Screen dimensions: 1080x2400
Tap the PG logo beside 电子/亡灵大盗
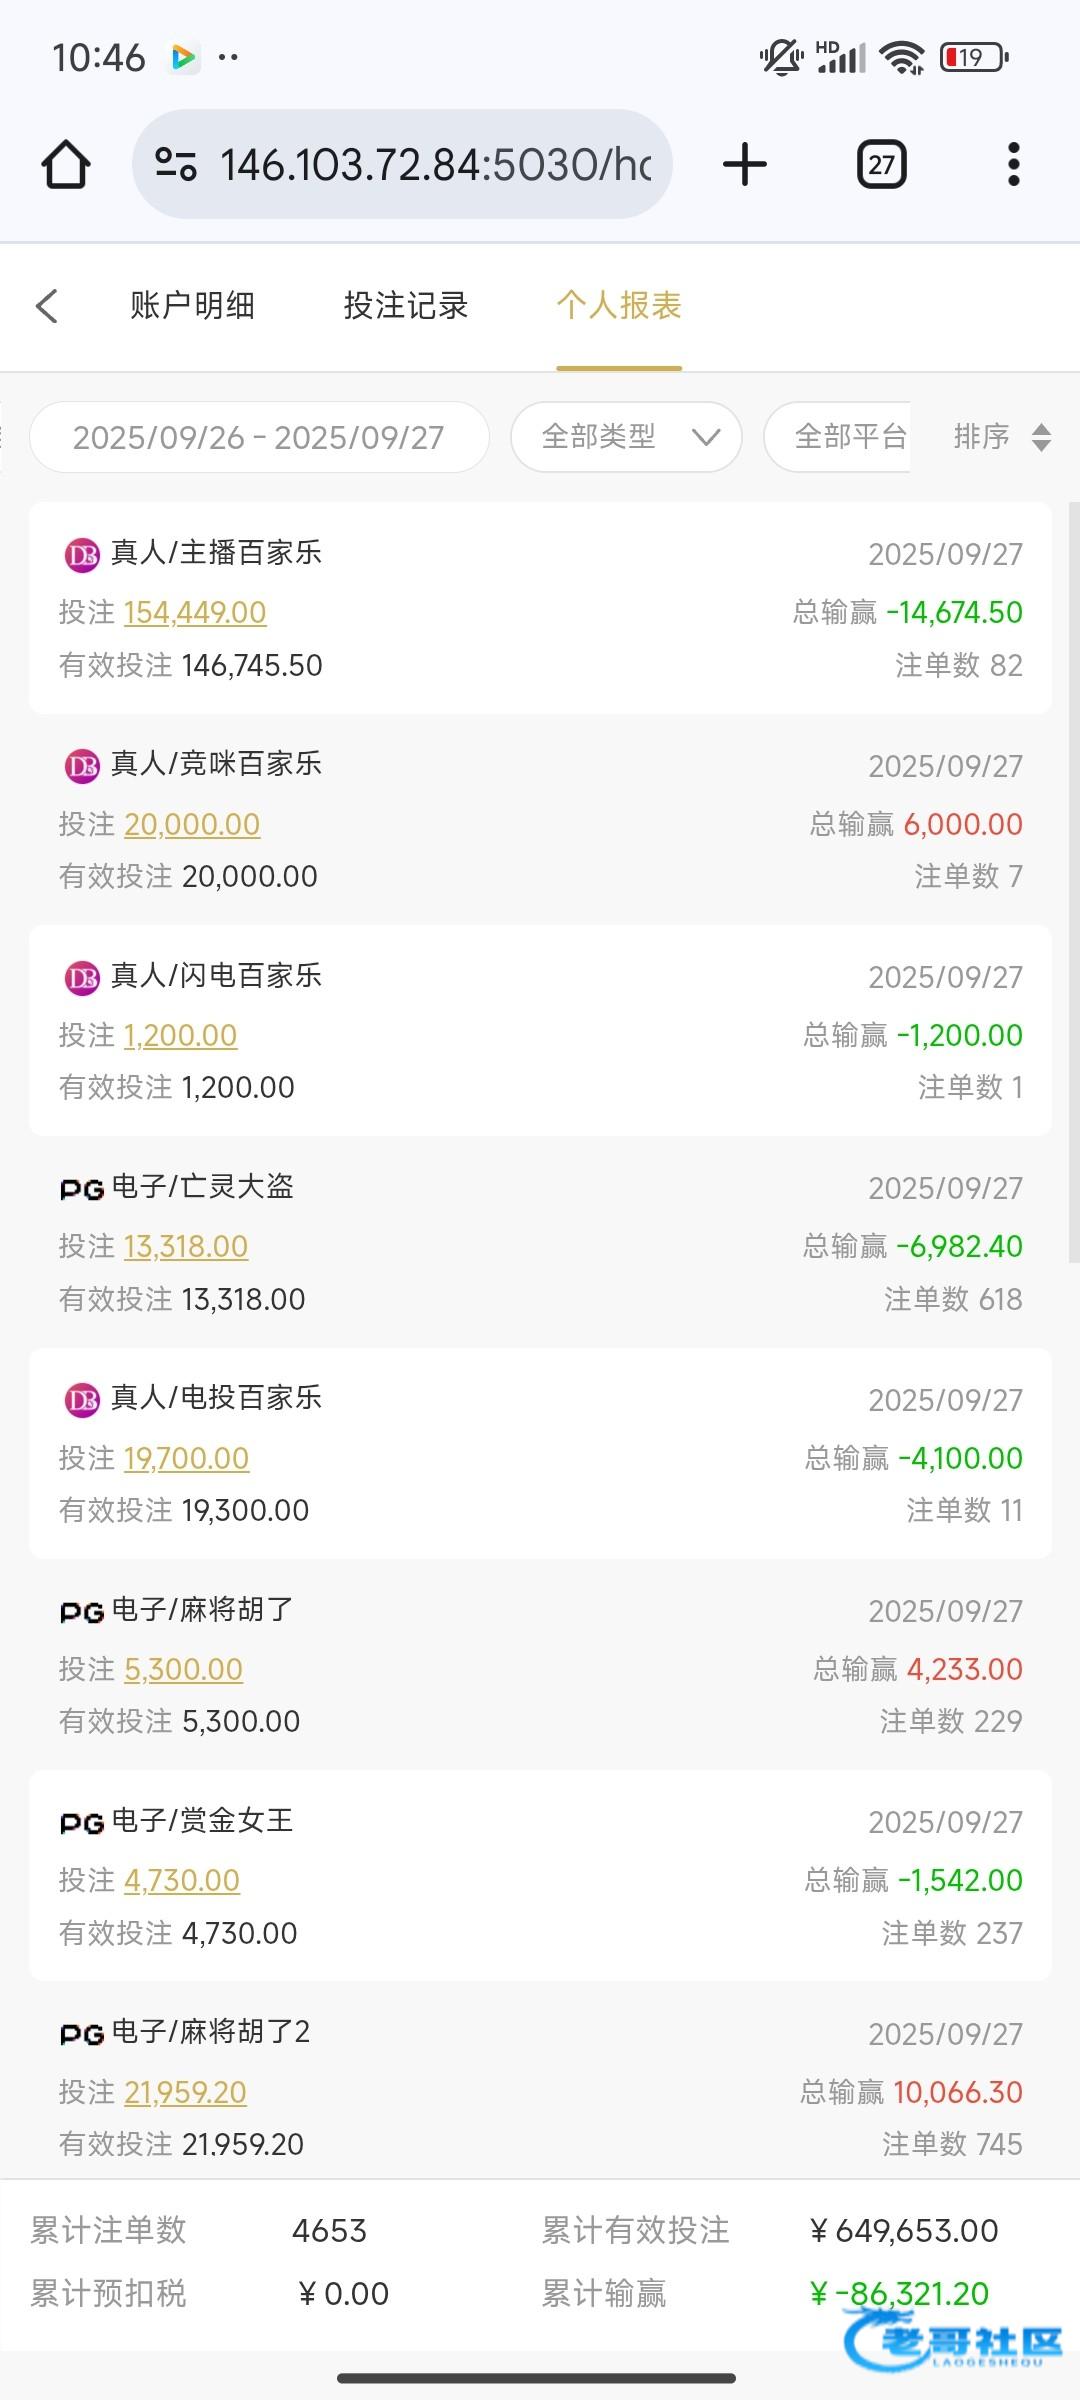tap(82, 1189)
